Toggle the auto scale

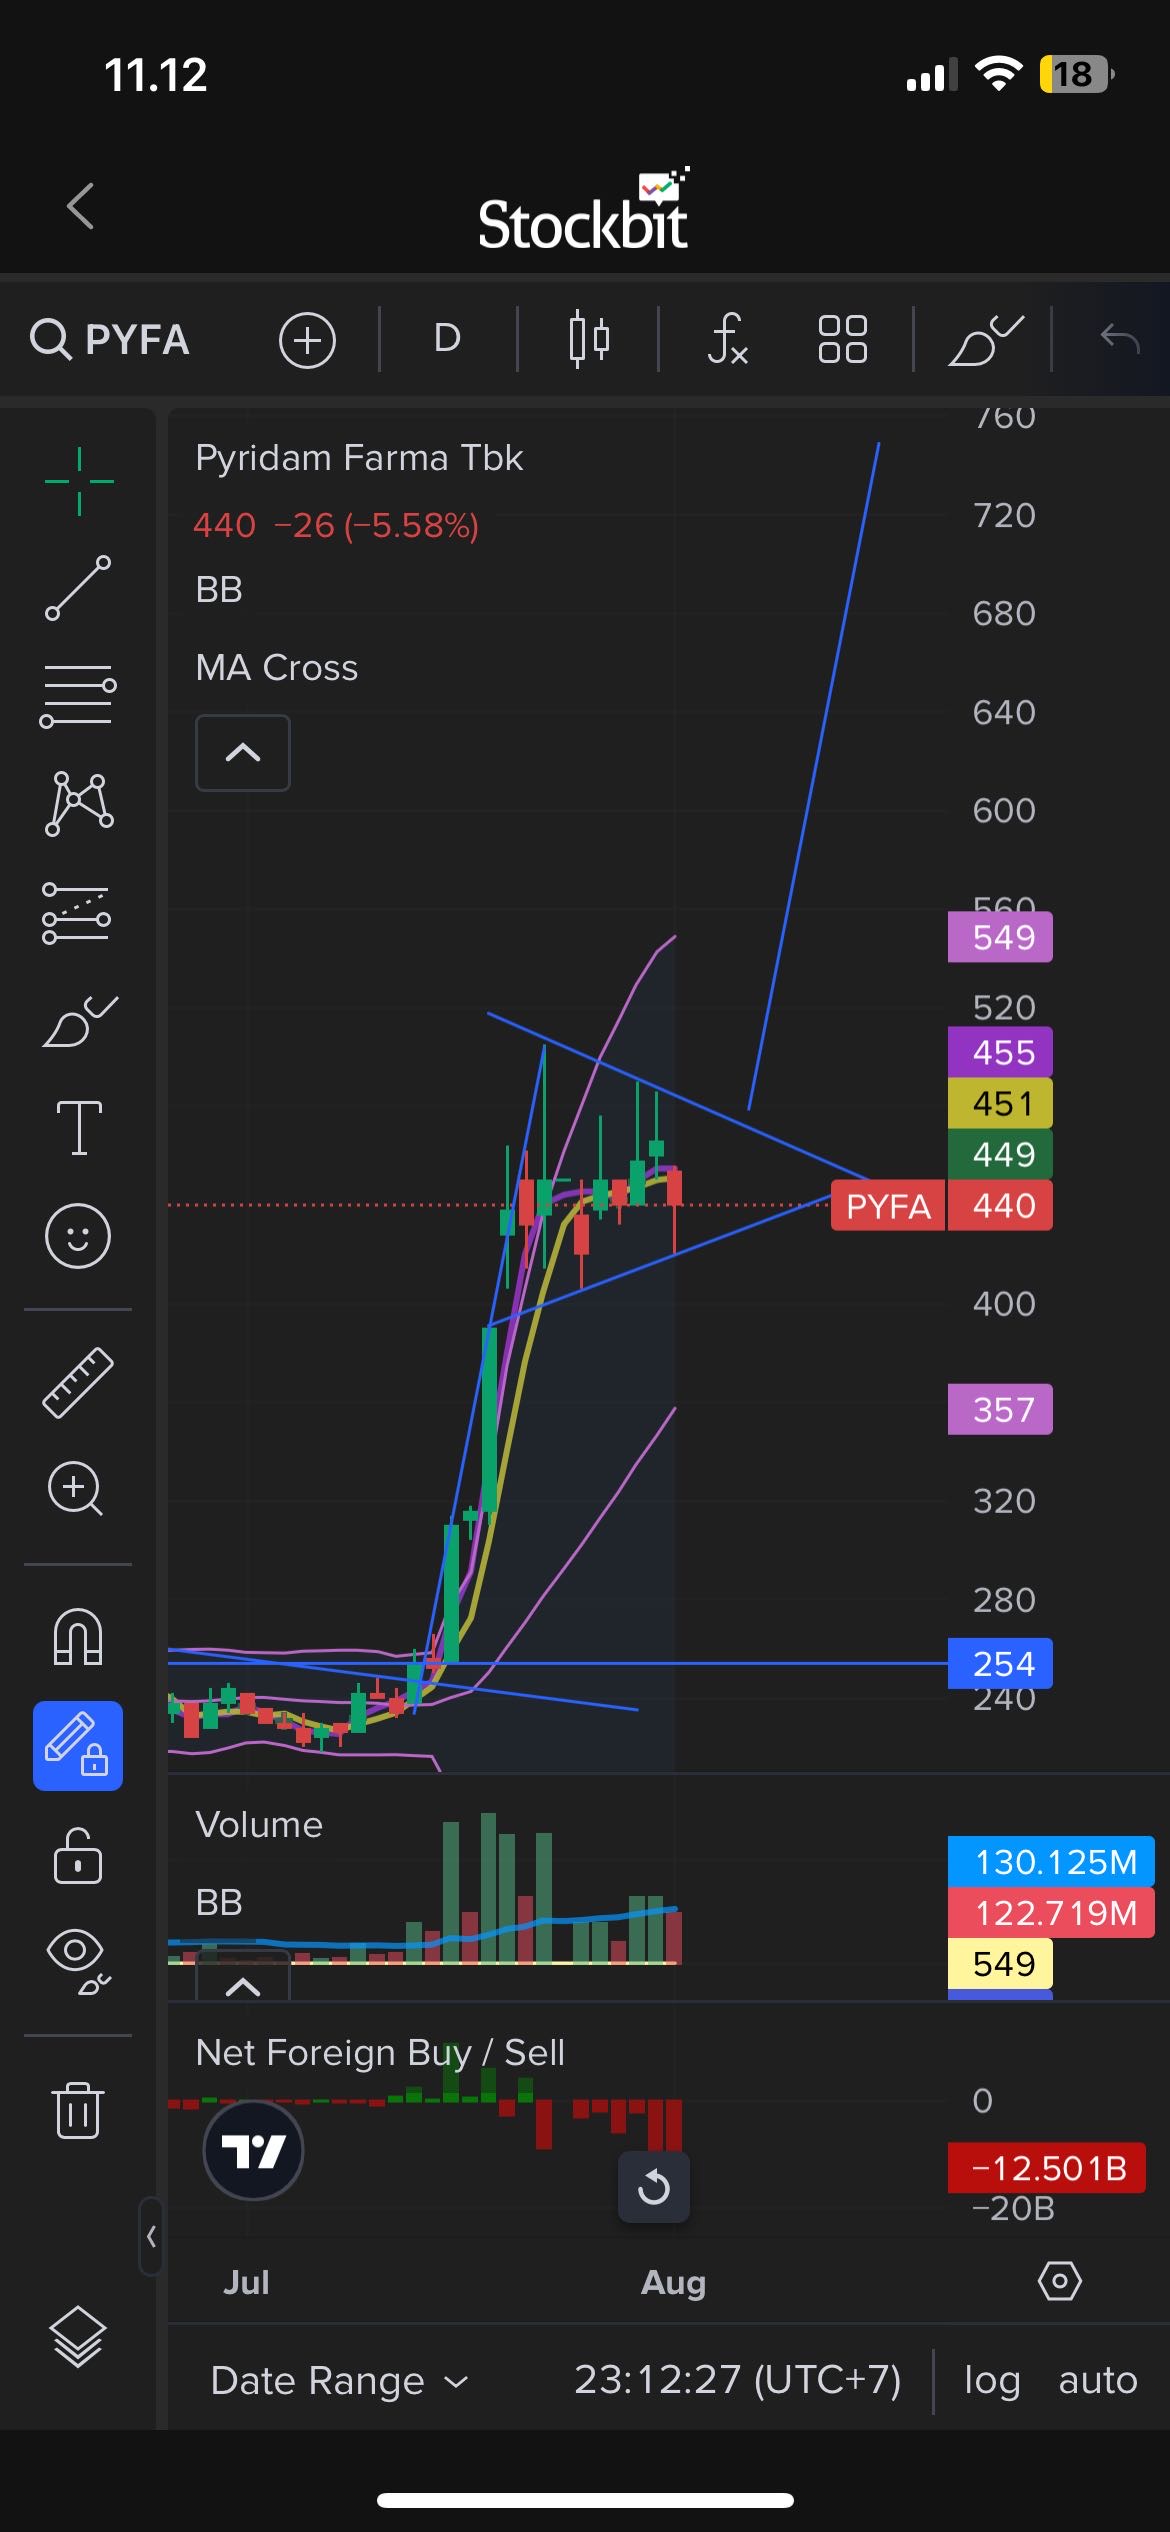tap(1098, 2380)
